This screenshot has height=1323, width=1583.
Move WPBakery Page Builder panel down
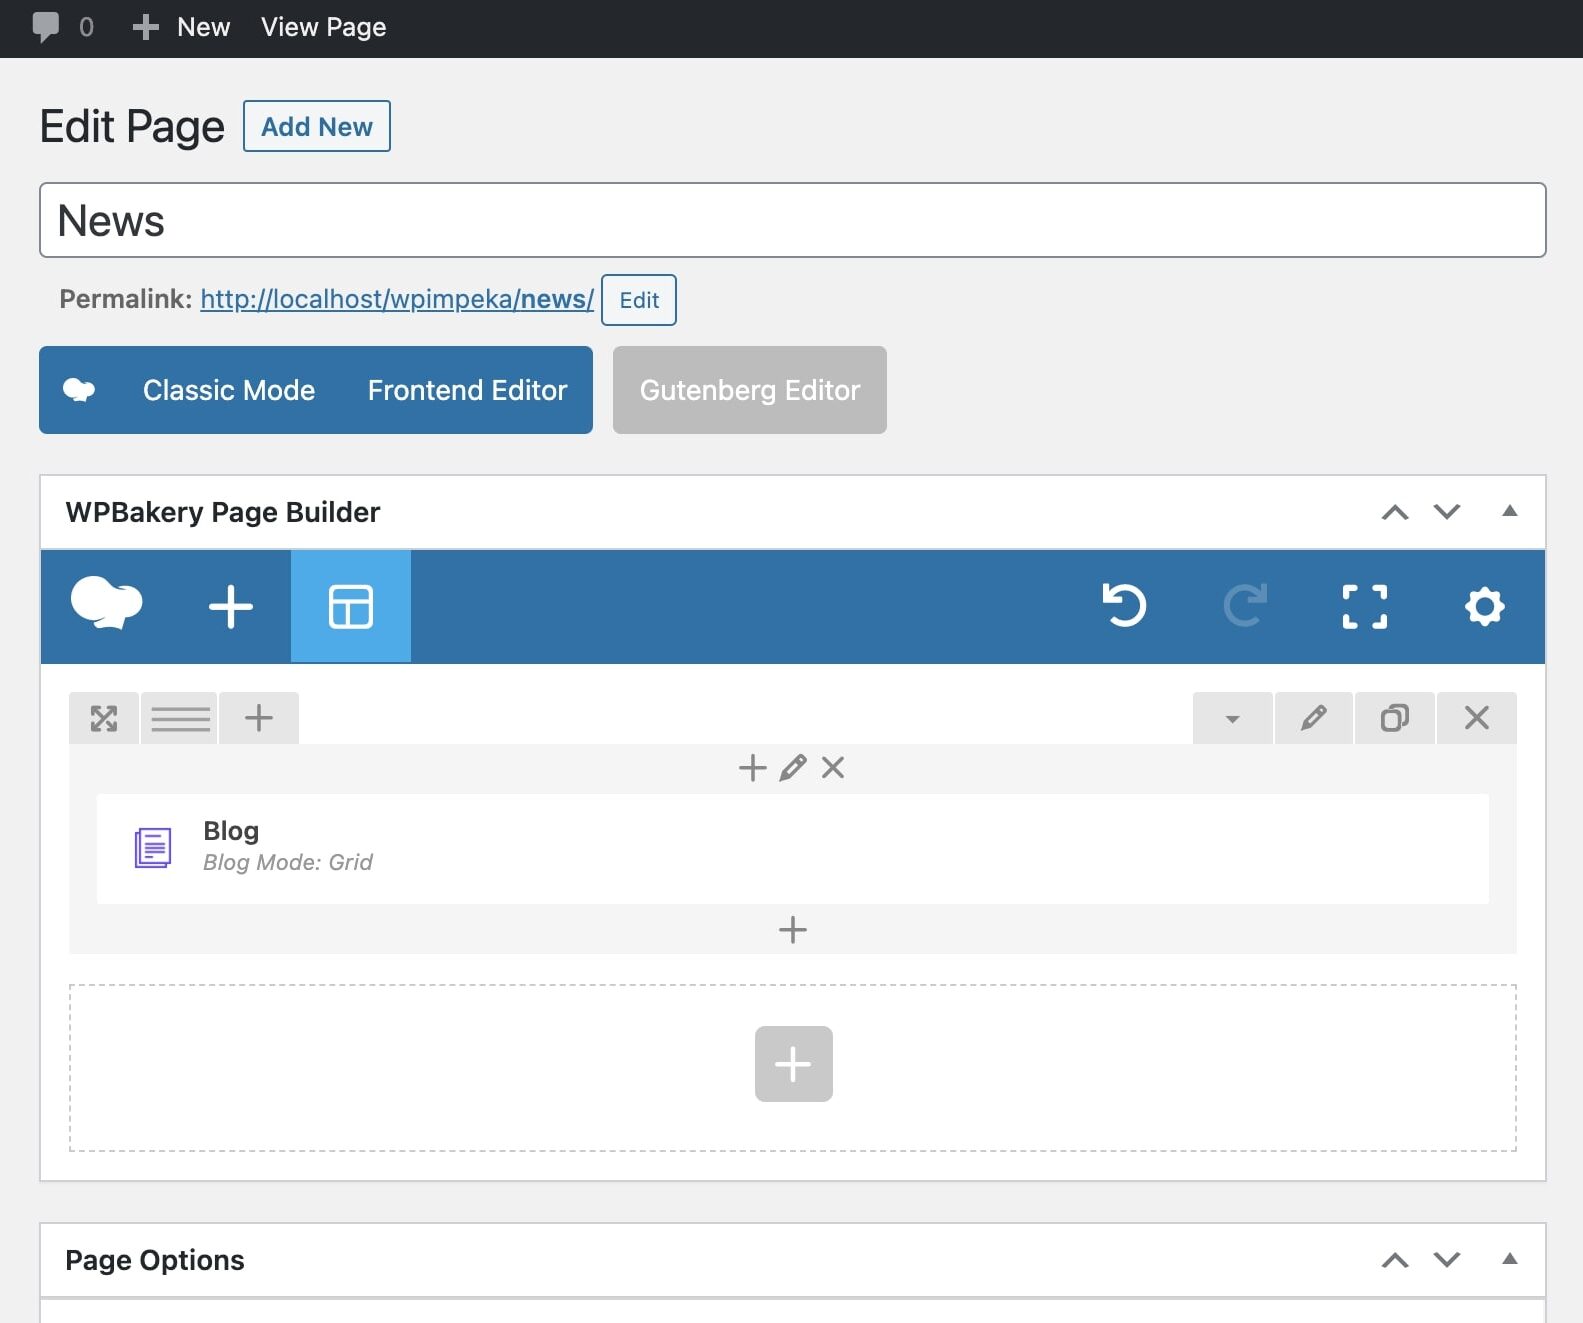1447,512
